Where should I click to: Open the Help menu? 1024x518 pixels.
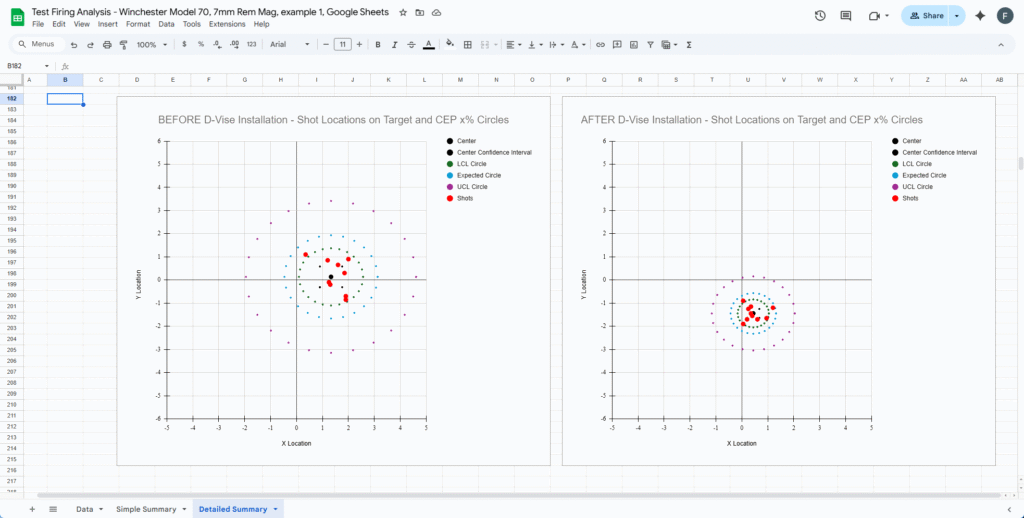pyautogui.click(x=261, y=24)
